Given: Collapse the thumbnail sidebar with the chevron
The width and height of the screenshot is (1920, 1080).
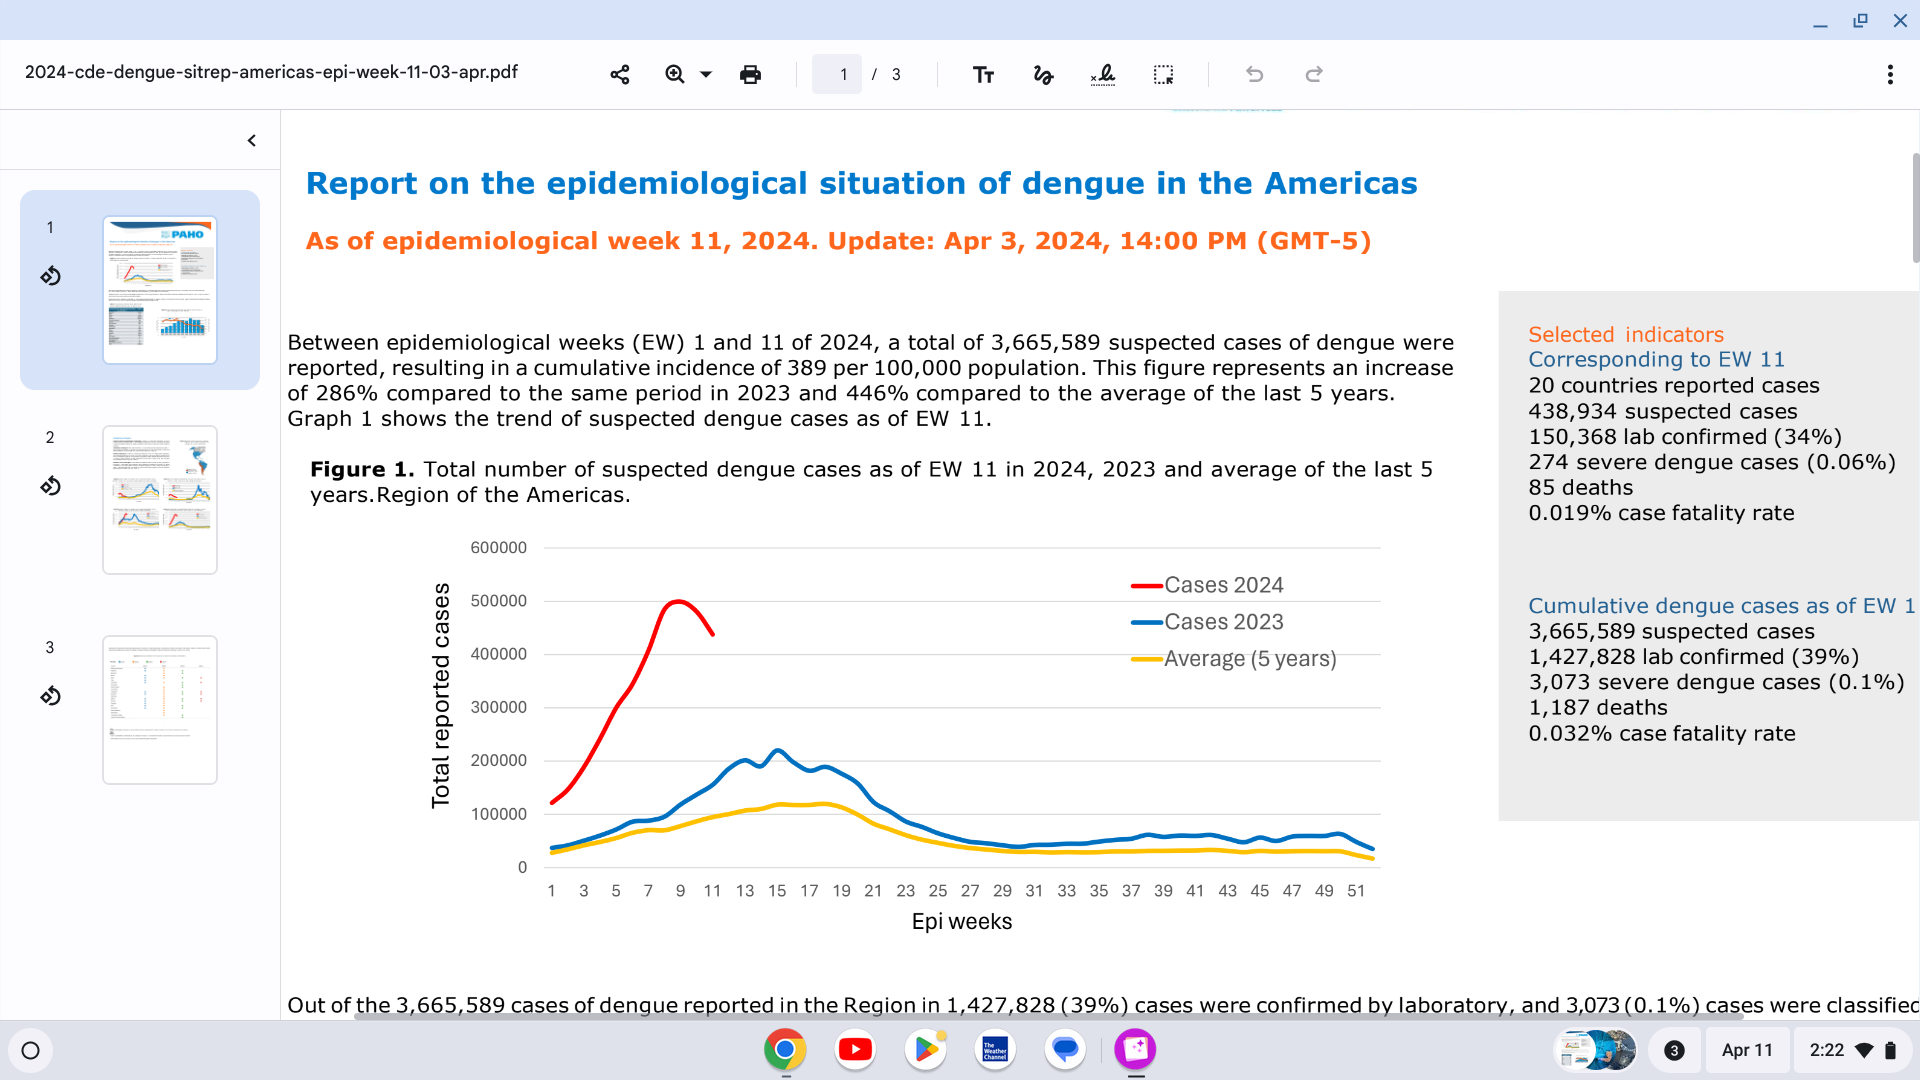Looking at the screenshot, I should 252,141.
